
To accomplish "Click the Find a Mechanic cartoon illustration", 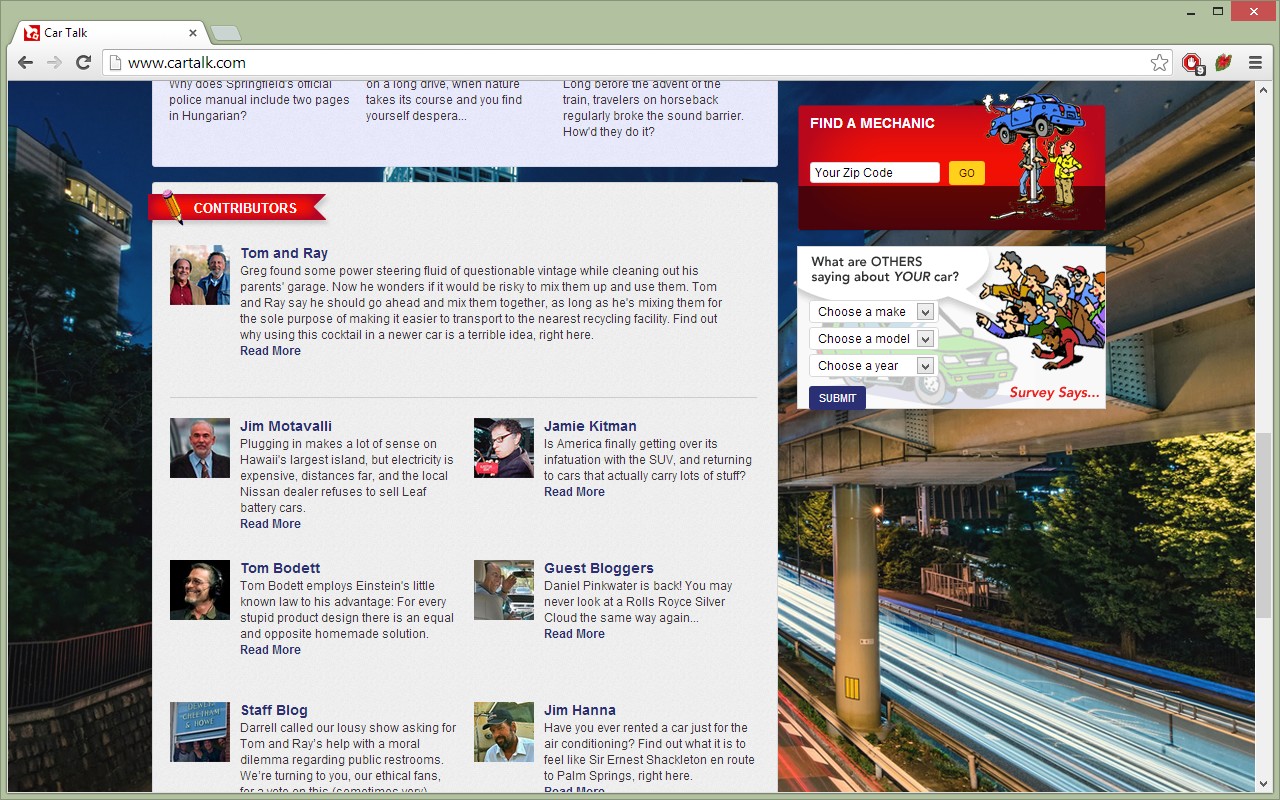I will (1035, 155).
